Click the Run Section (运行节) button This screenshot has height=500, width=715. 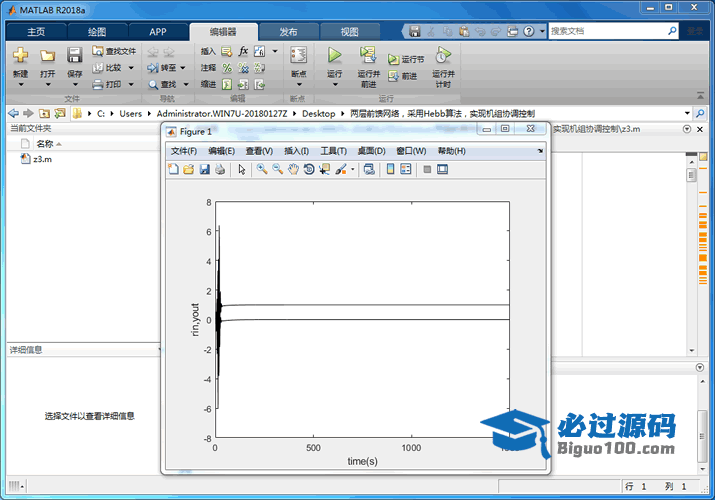click(406, 59)
